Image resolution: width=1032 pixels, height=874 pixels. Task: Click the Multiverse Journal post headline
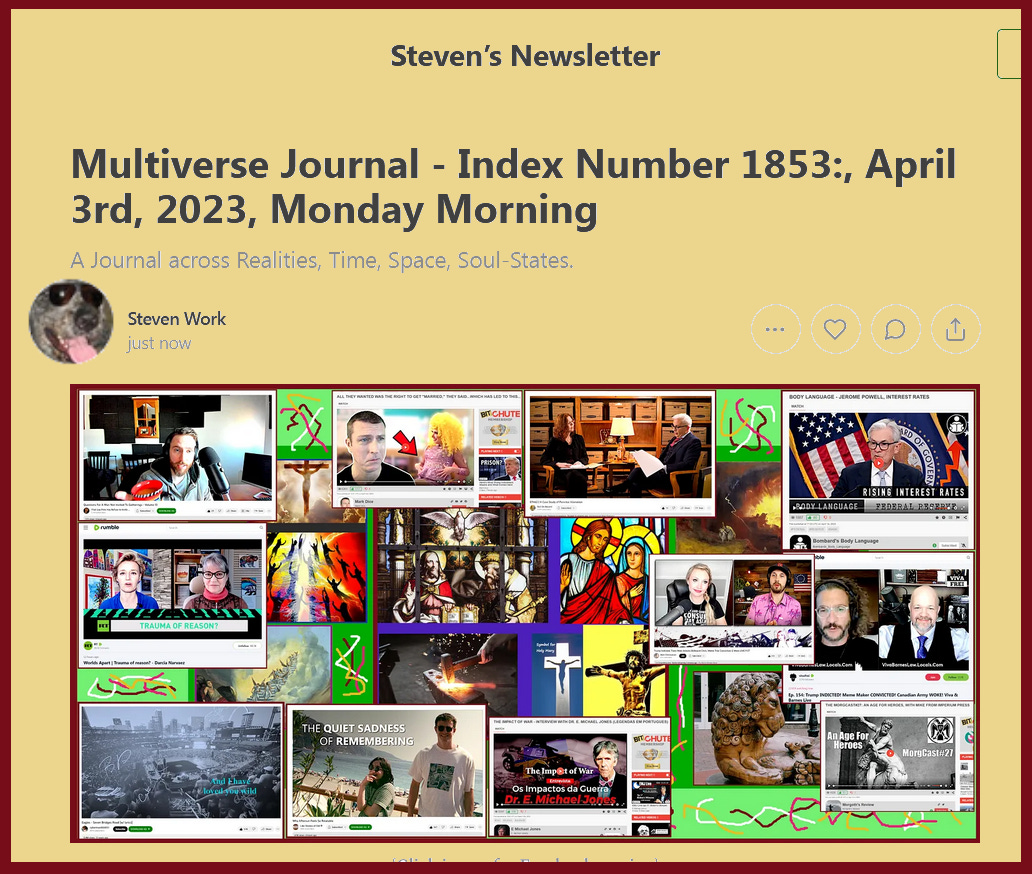(x=513, y=186)
